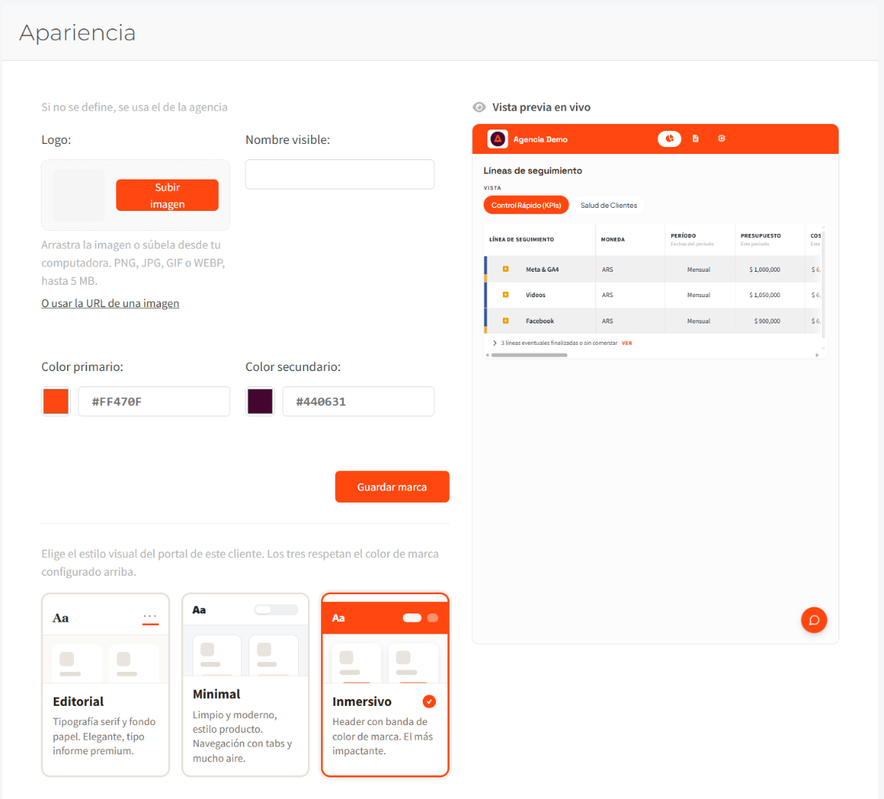
Task: Click the VER link in preview table
Action: (x=627, y=343)
